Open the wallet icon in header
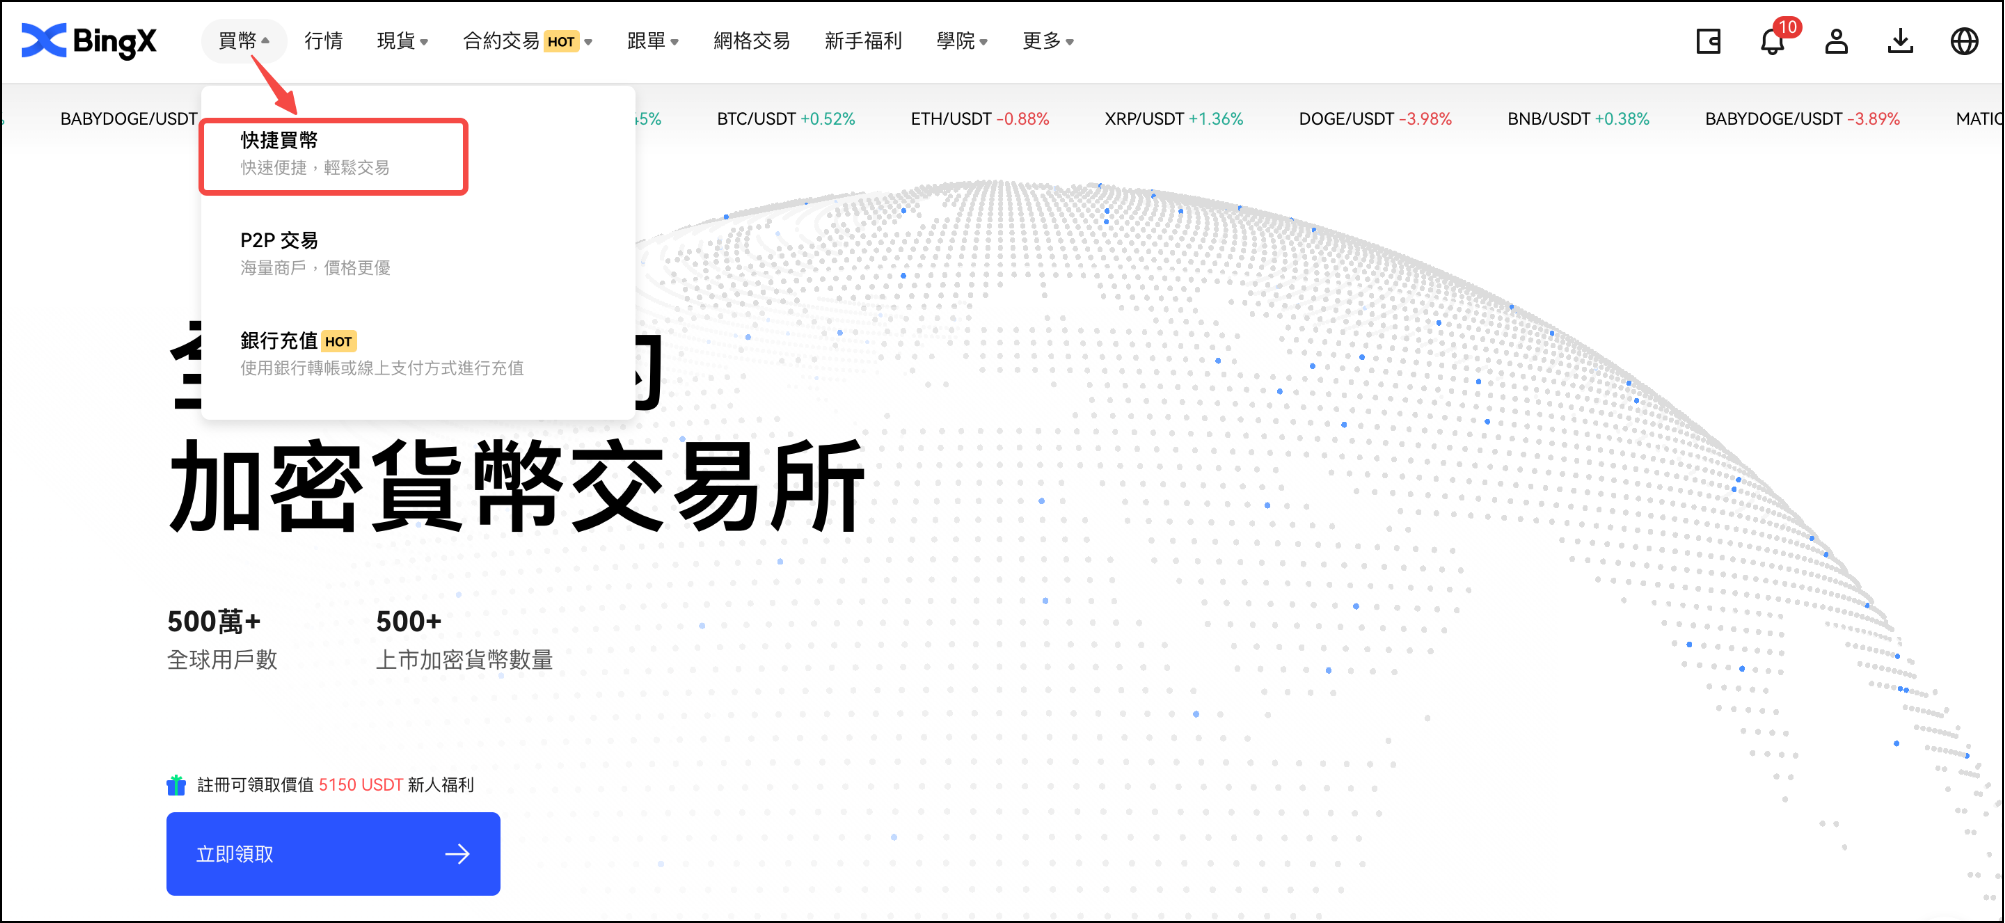 click(x=1708, y=41)
